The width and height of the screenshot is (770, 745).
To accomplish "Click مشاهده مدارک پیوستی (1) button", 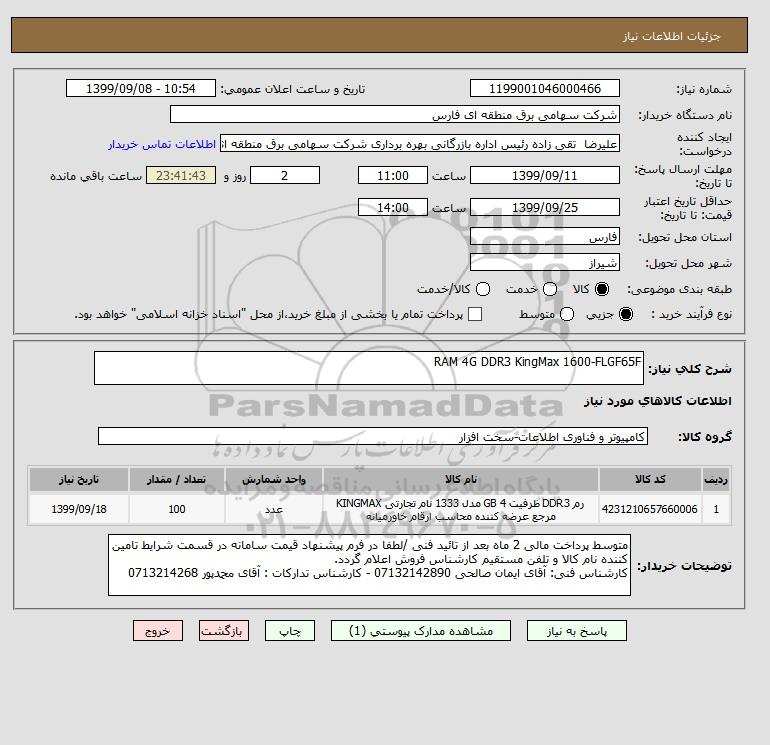I will pos(421,631).
